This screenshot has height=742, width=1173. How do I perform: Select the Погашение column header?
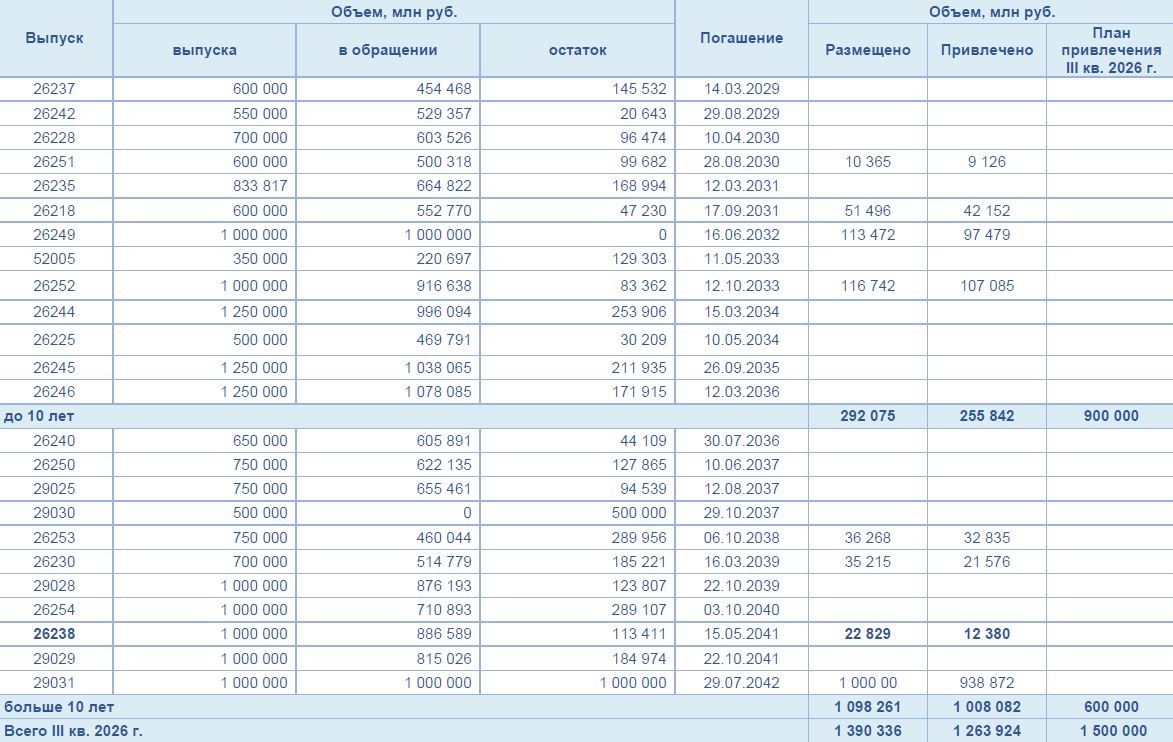point(741,38)
